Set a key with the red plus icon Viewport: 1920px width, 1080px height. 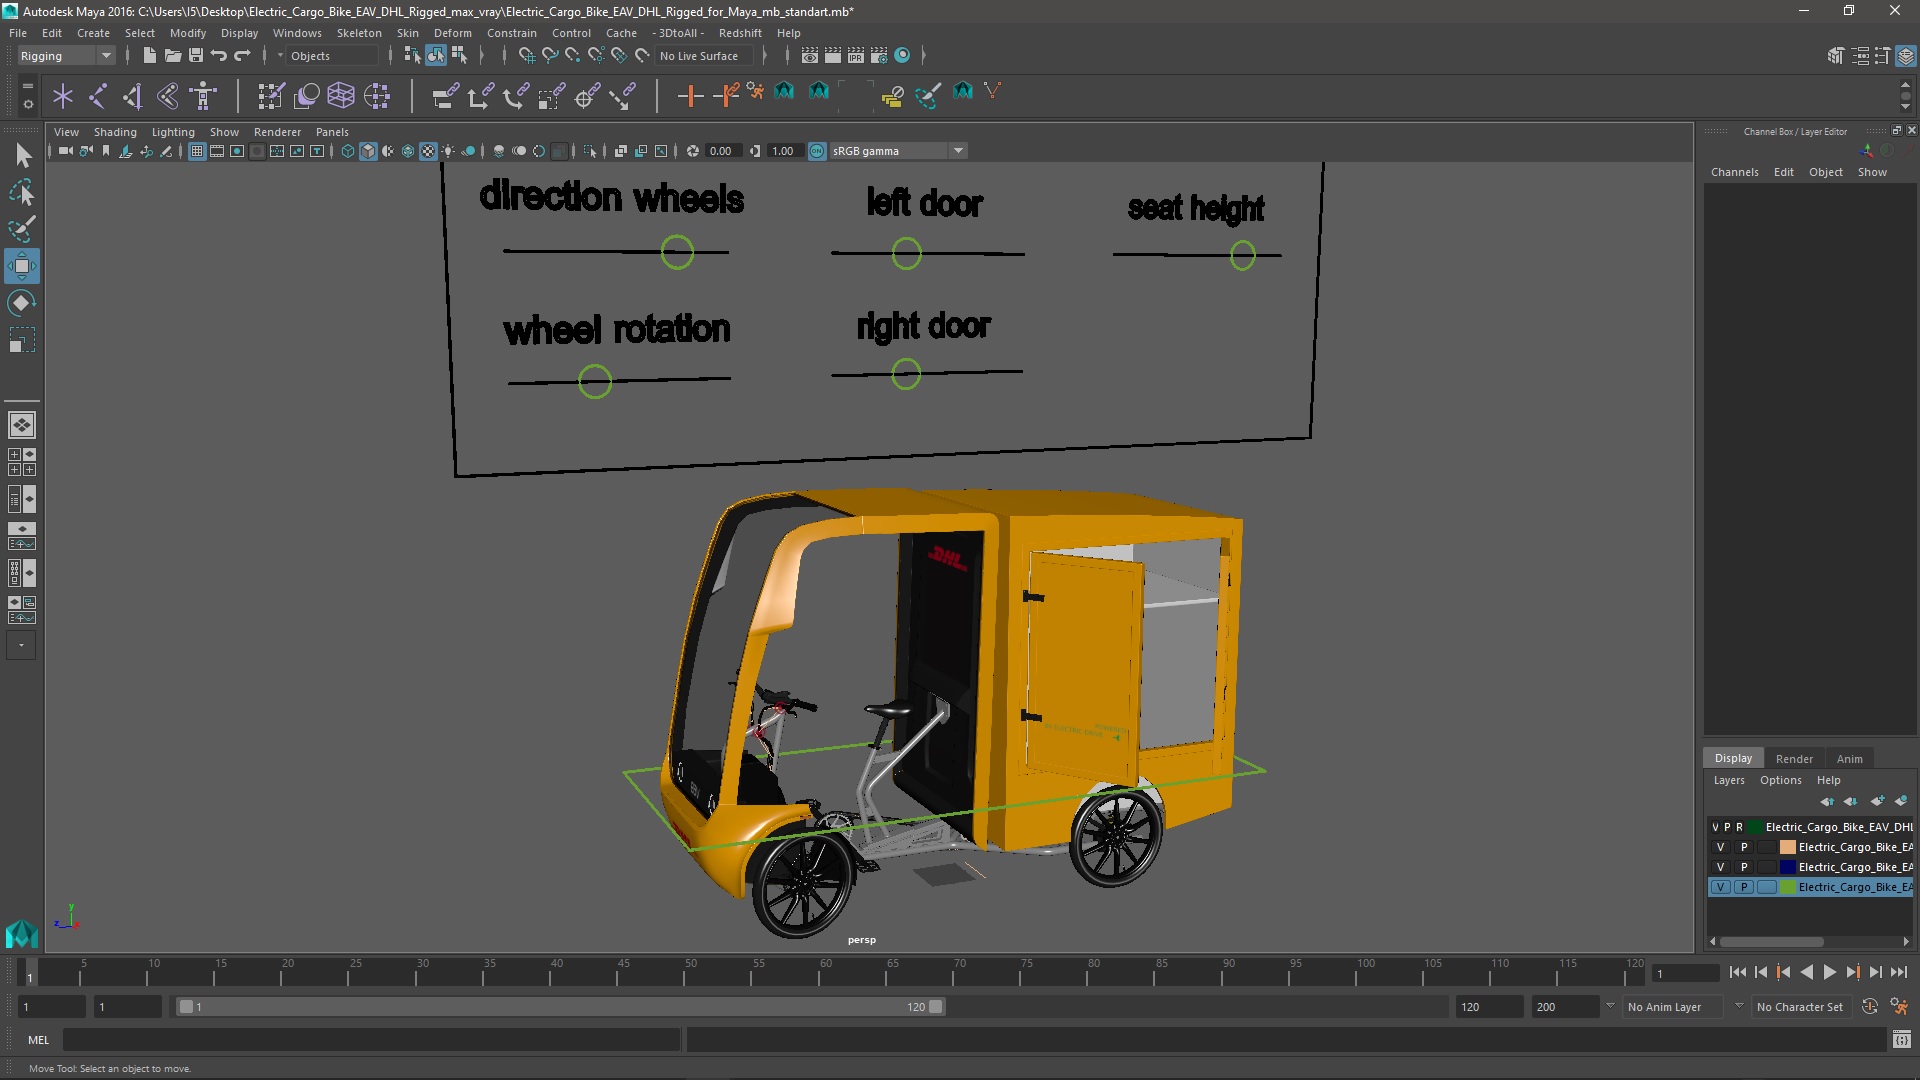click(x=690, y=96)
